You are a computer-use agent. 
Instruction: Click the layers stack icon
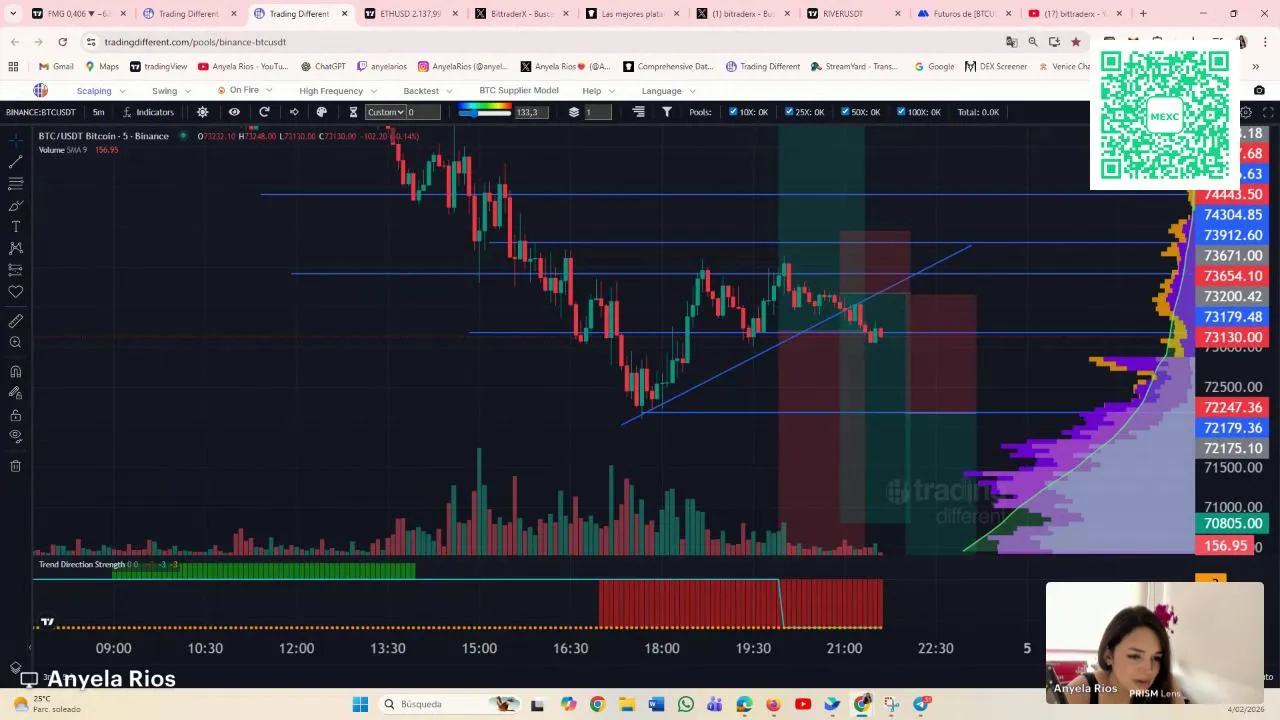(574, 112)
